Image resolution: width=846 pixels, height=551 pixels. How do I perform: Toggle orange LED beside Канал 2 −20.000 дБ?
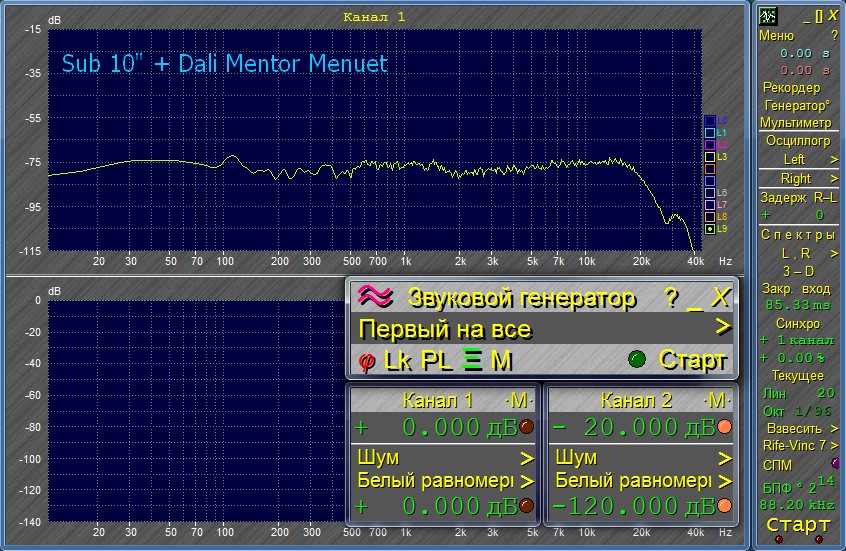[725, 427]
